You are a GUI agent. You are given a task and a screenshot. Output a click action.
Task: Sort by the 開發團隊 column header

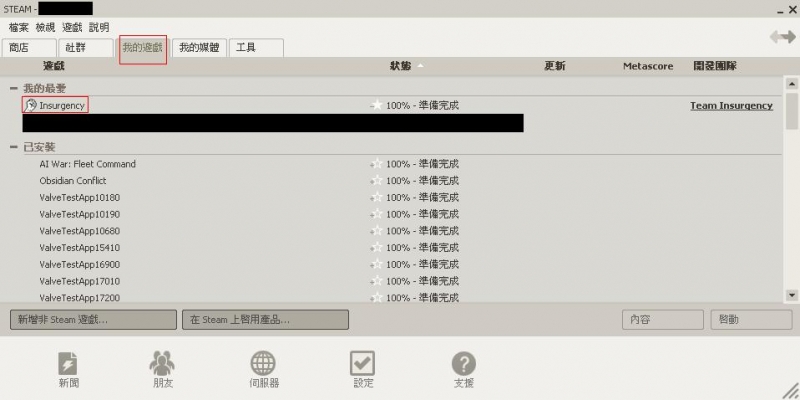pyautogui.click(x=715, y=66)
